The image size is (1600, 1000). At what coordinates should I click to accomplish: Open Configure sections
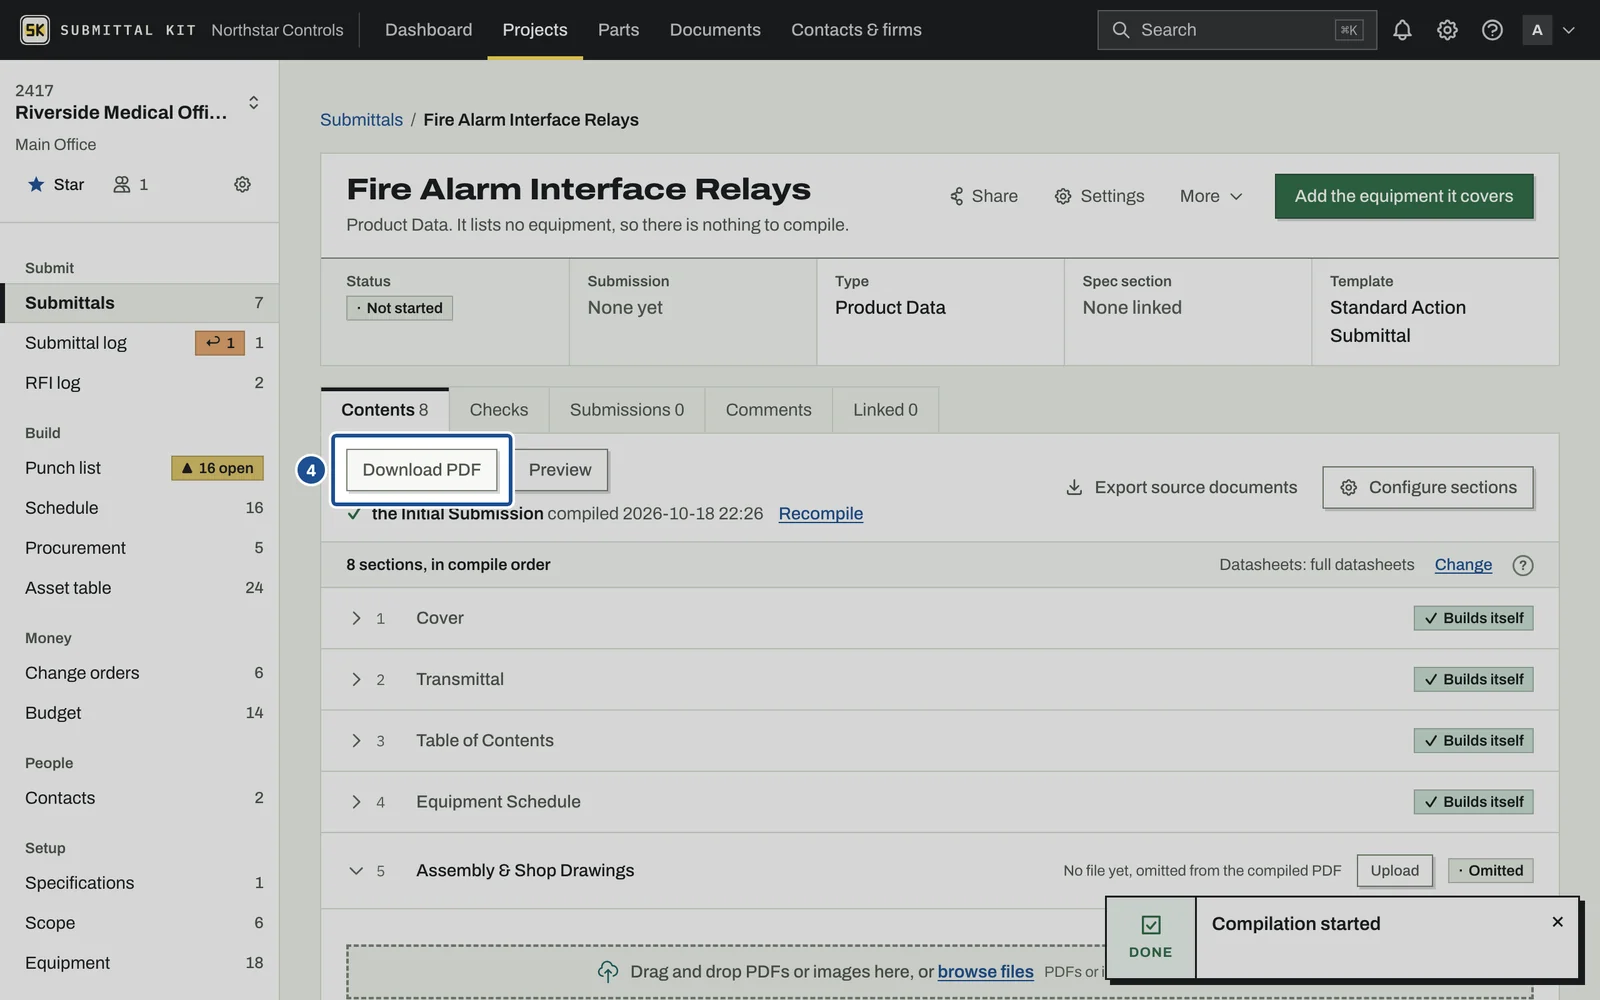click(x=1427, y=487)
